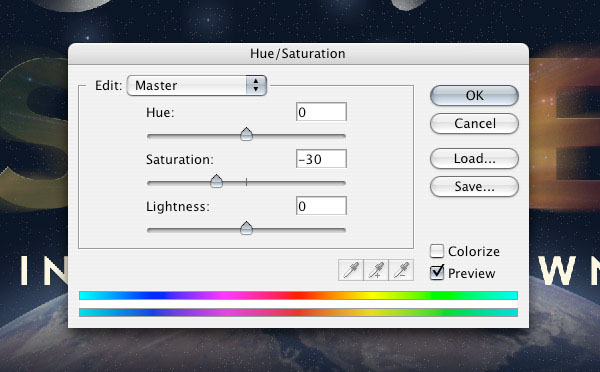
Task: Click the Hue: label
Action: [x=160, y=113]
